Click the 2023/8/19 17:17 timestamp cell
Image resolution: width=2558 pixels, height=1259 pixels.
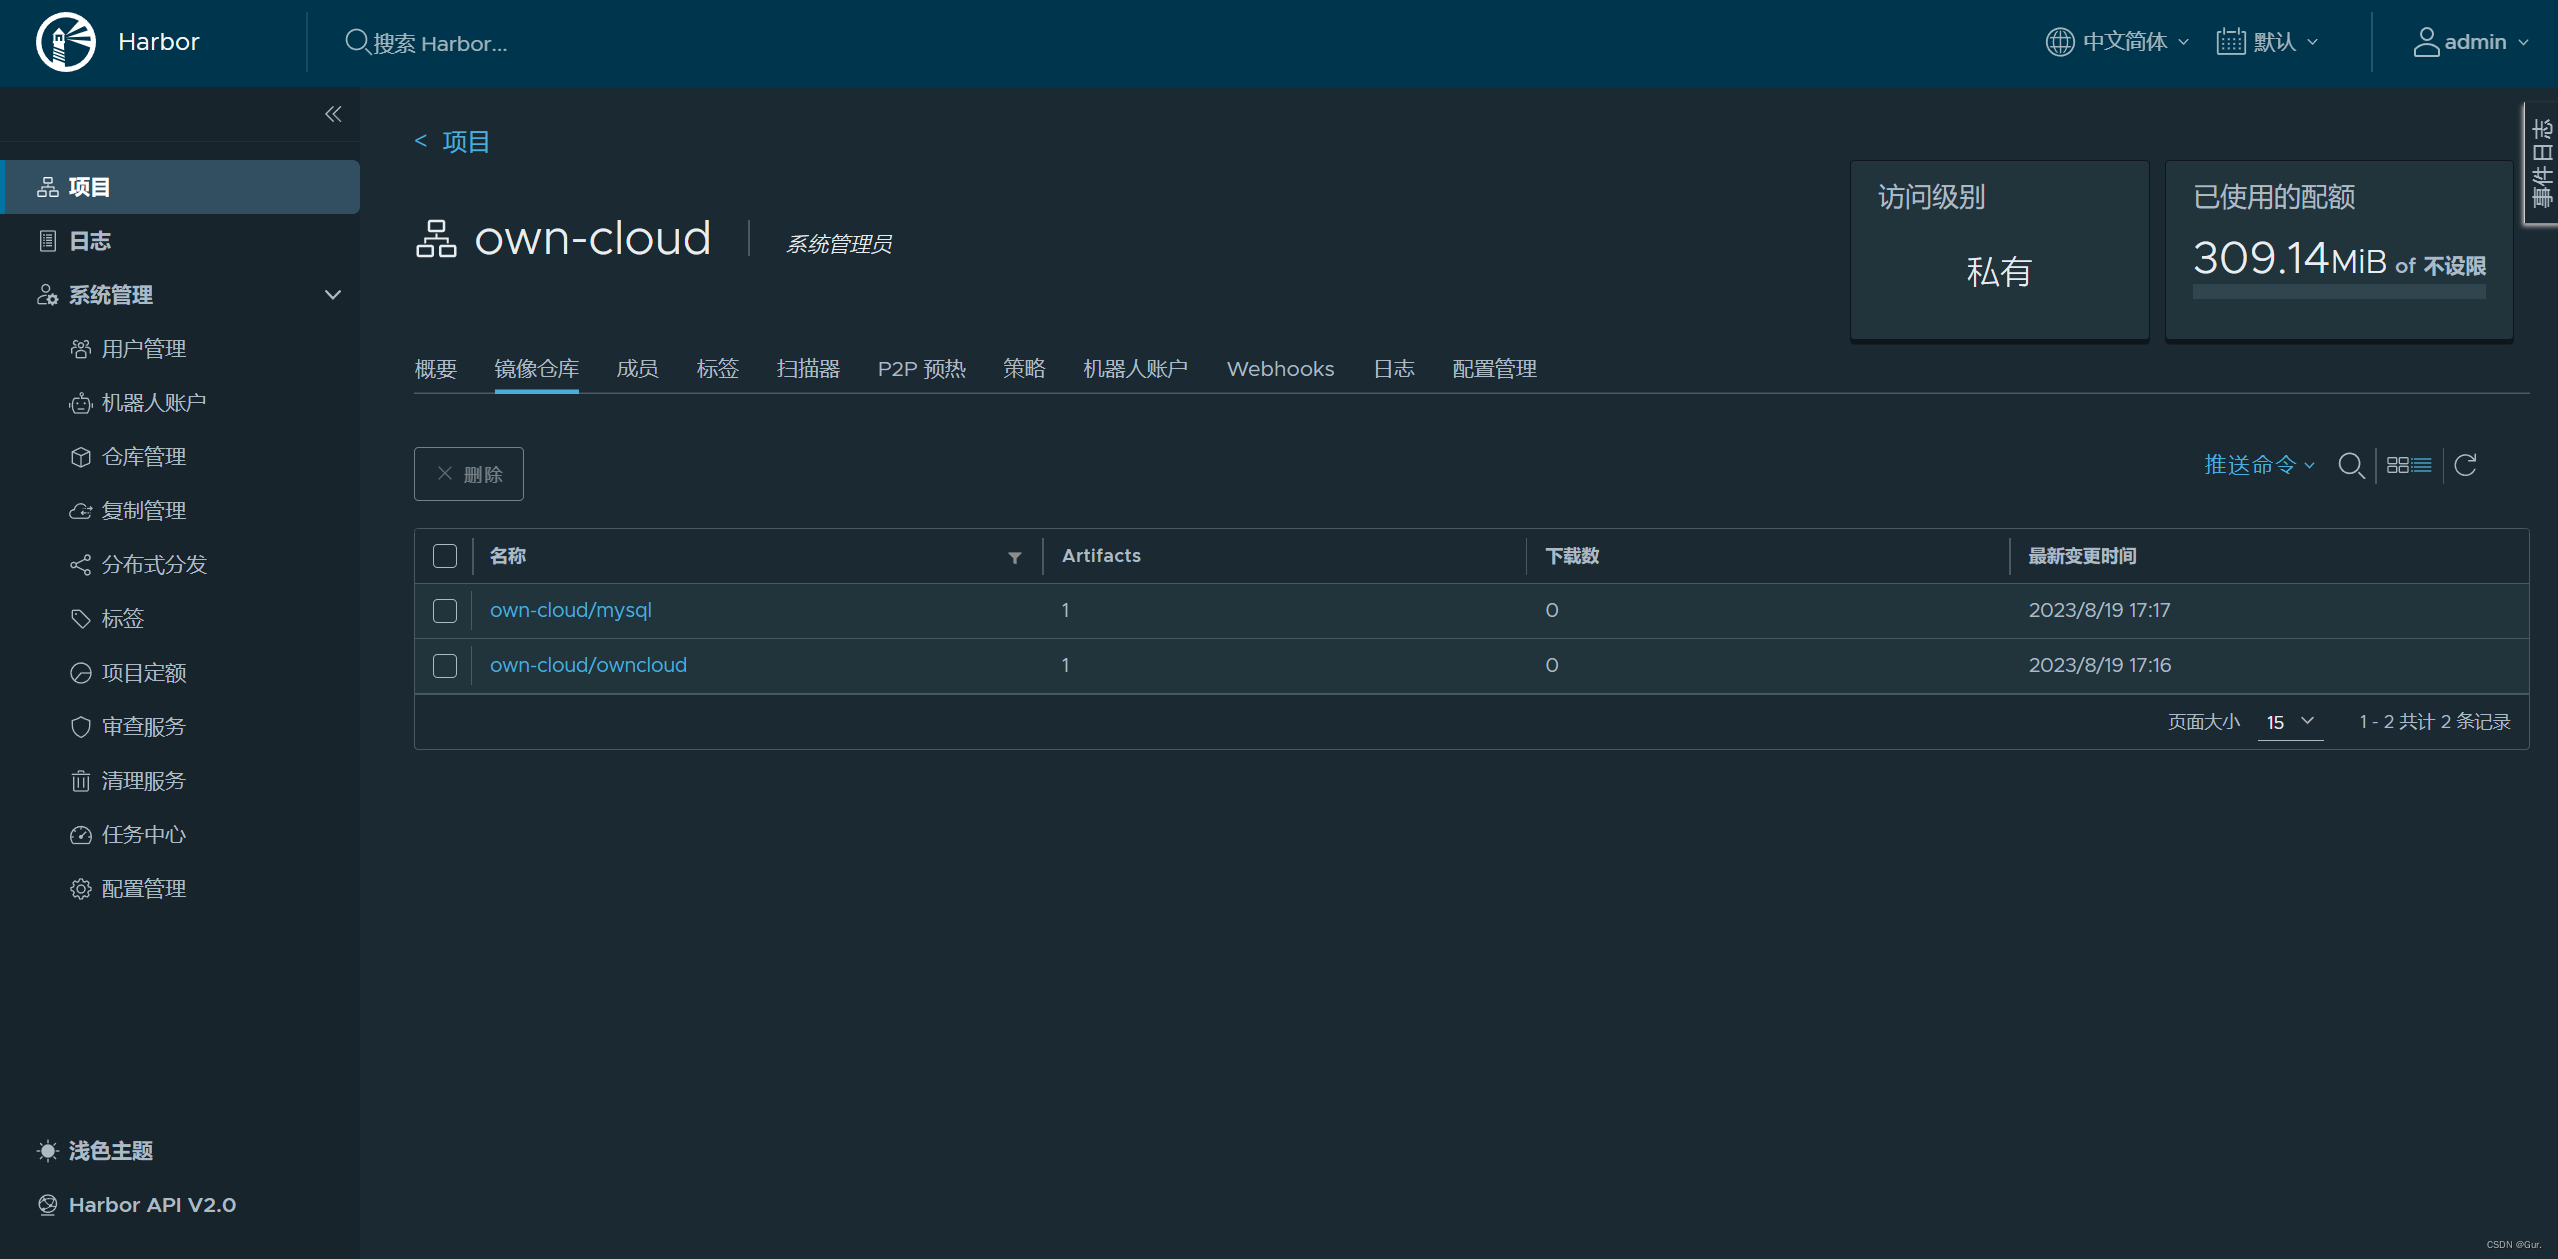(2099, 610)
